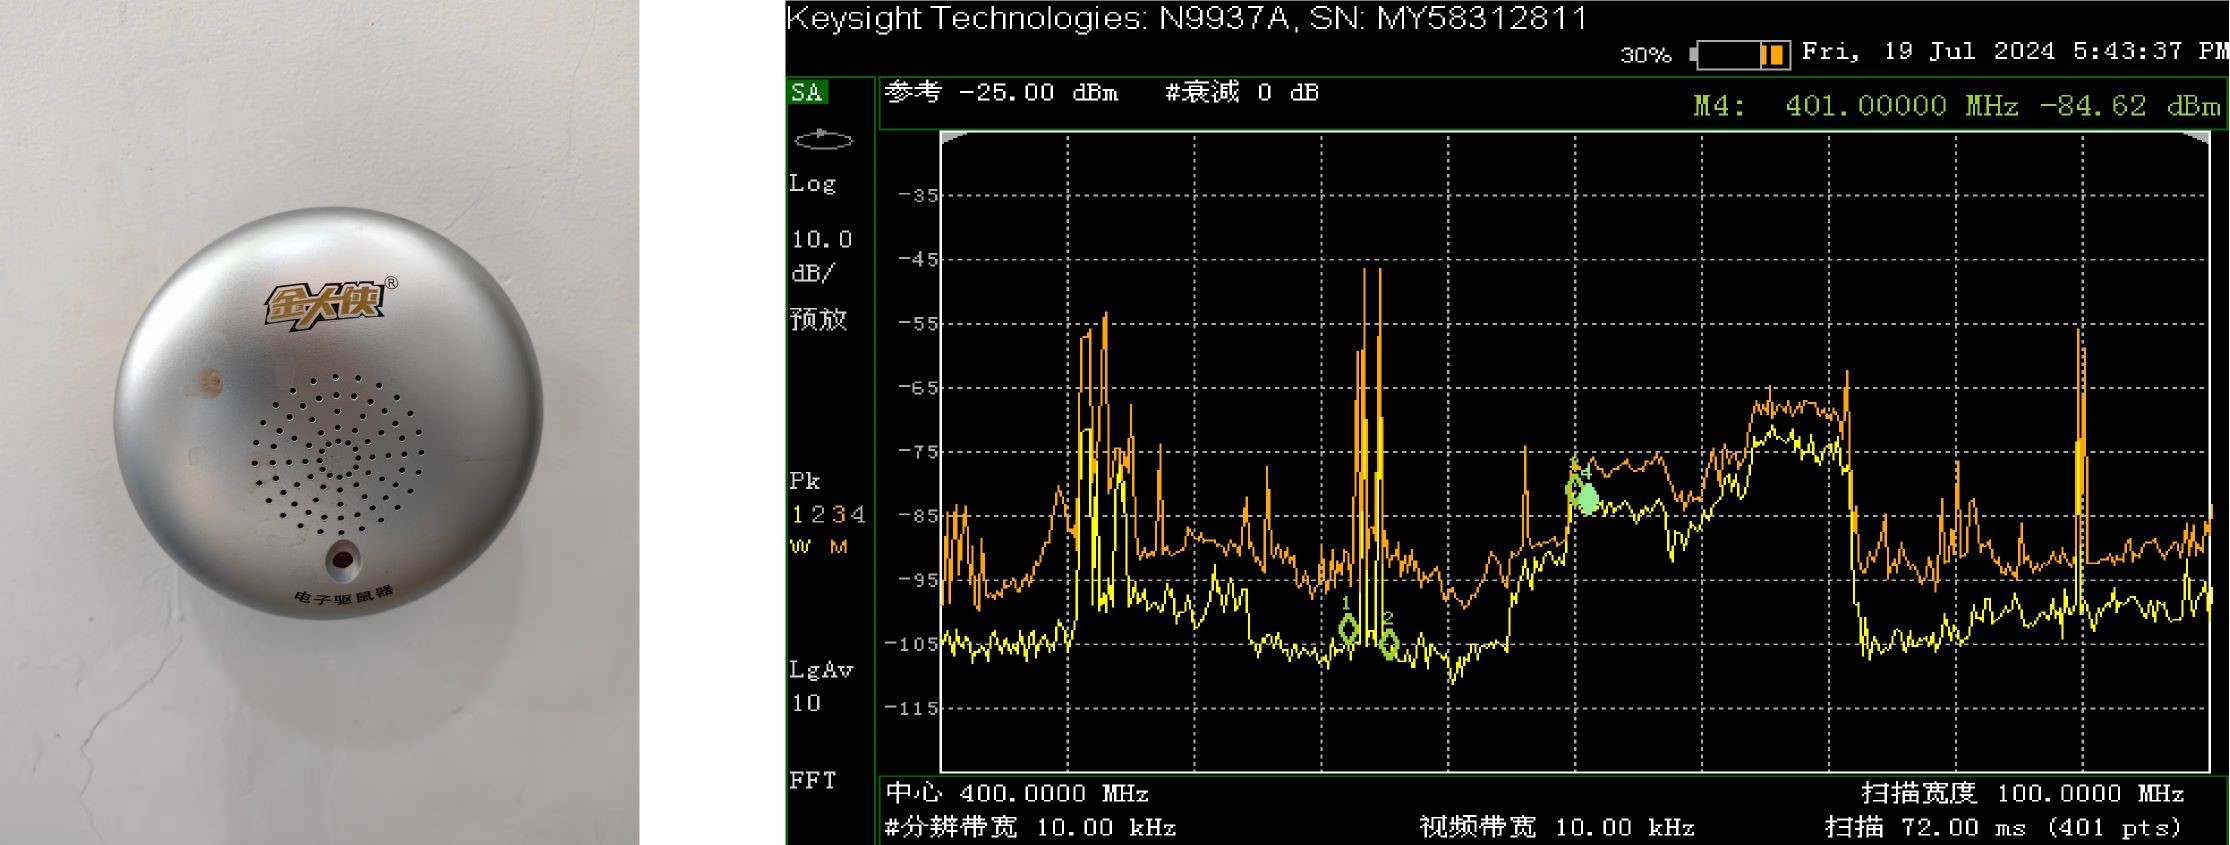
Task: Click the #分辨带宽 10.00 kHz setting
Action: click(1030, 828)
